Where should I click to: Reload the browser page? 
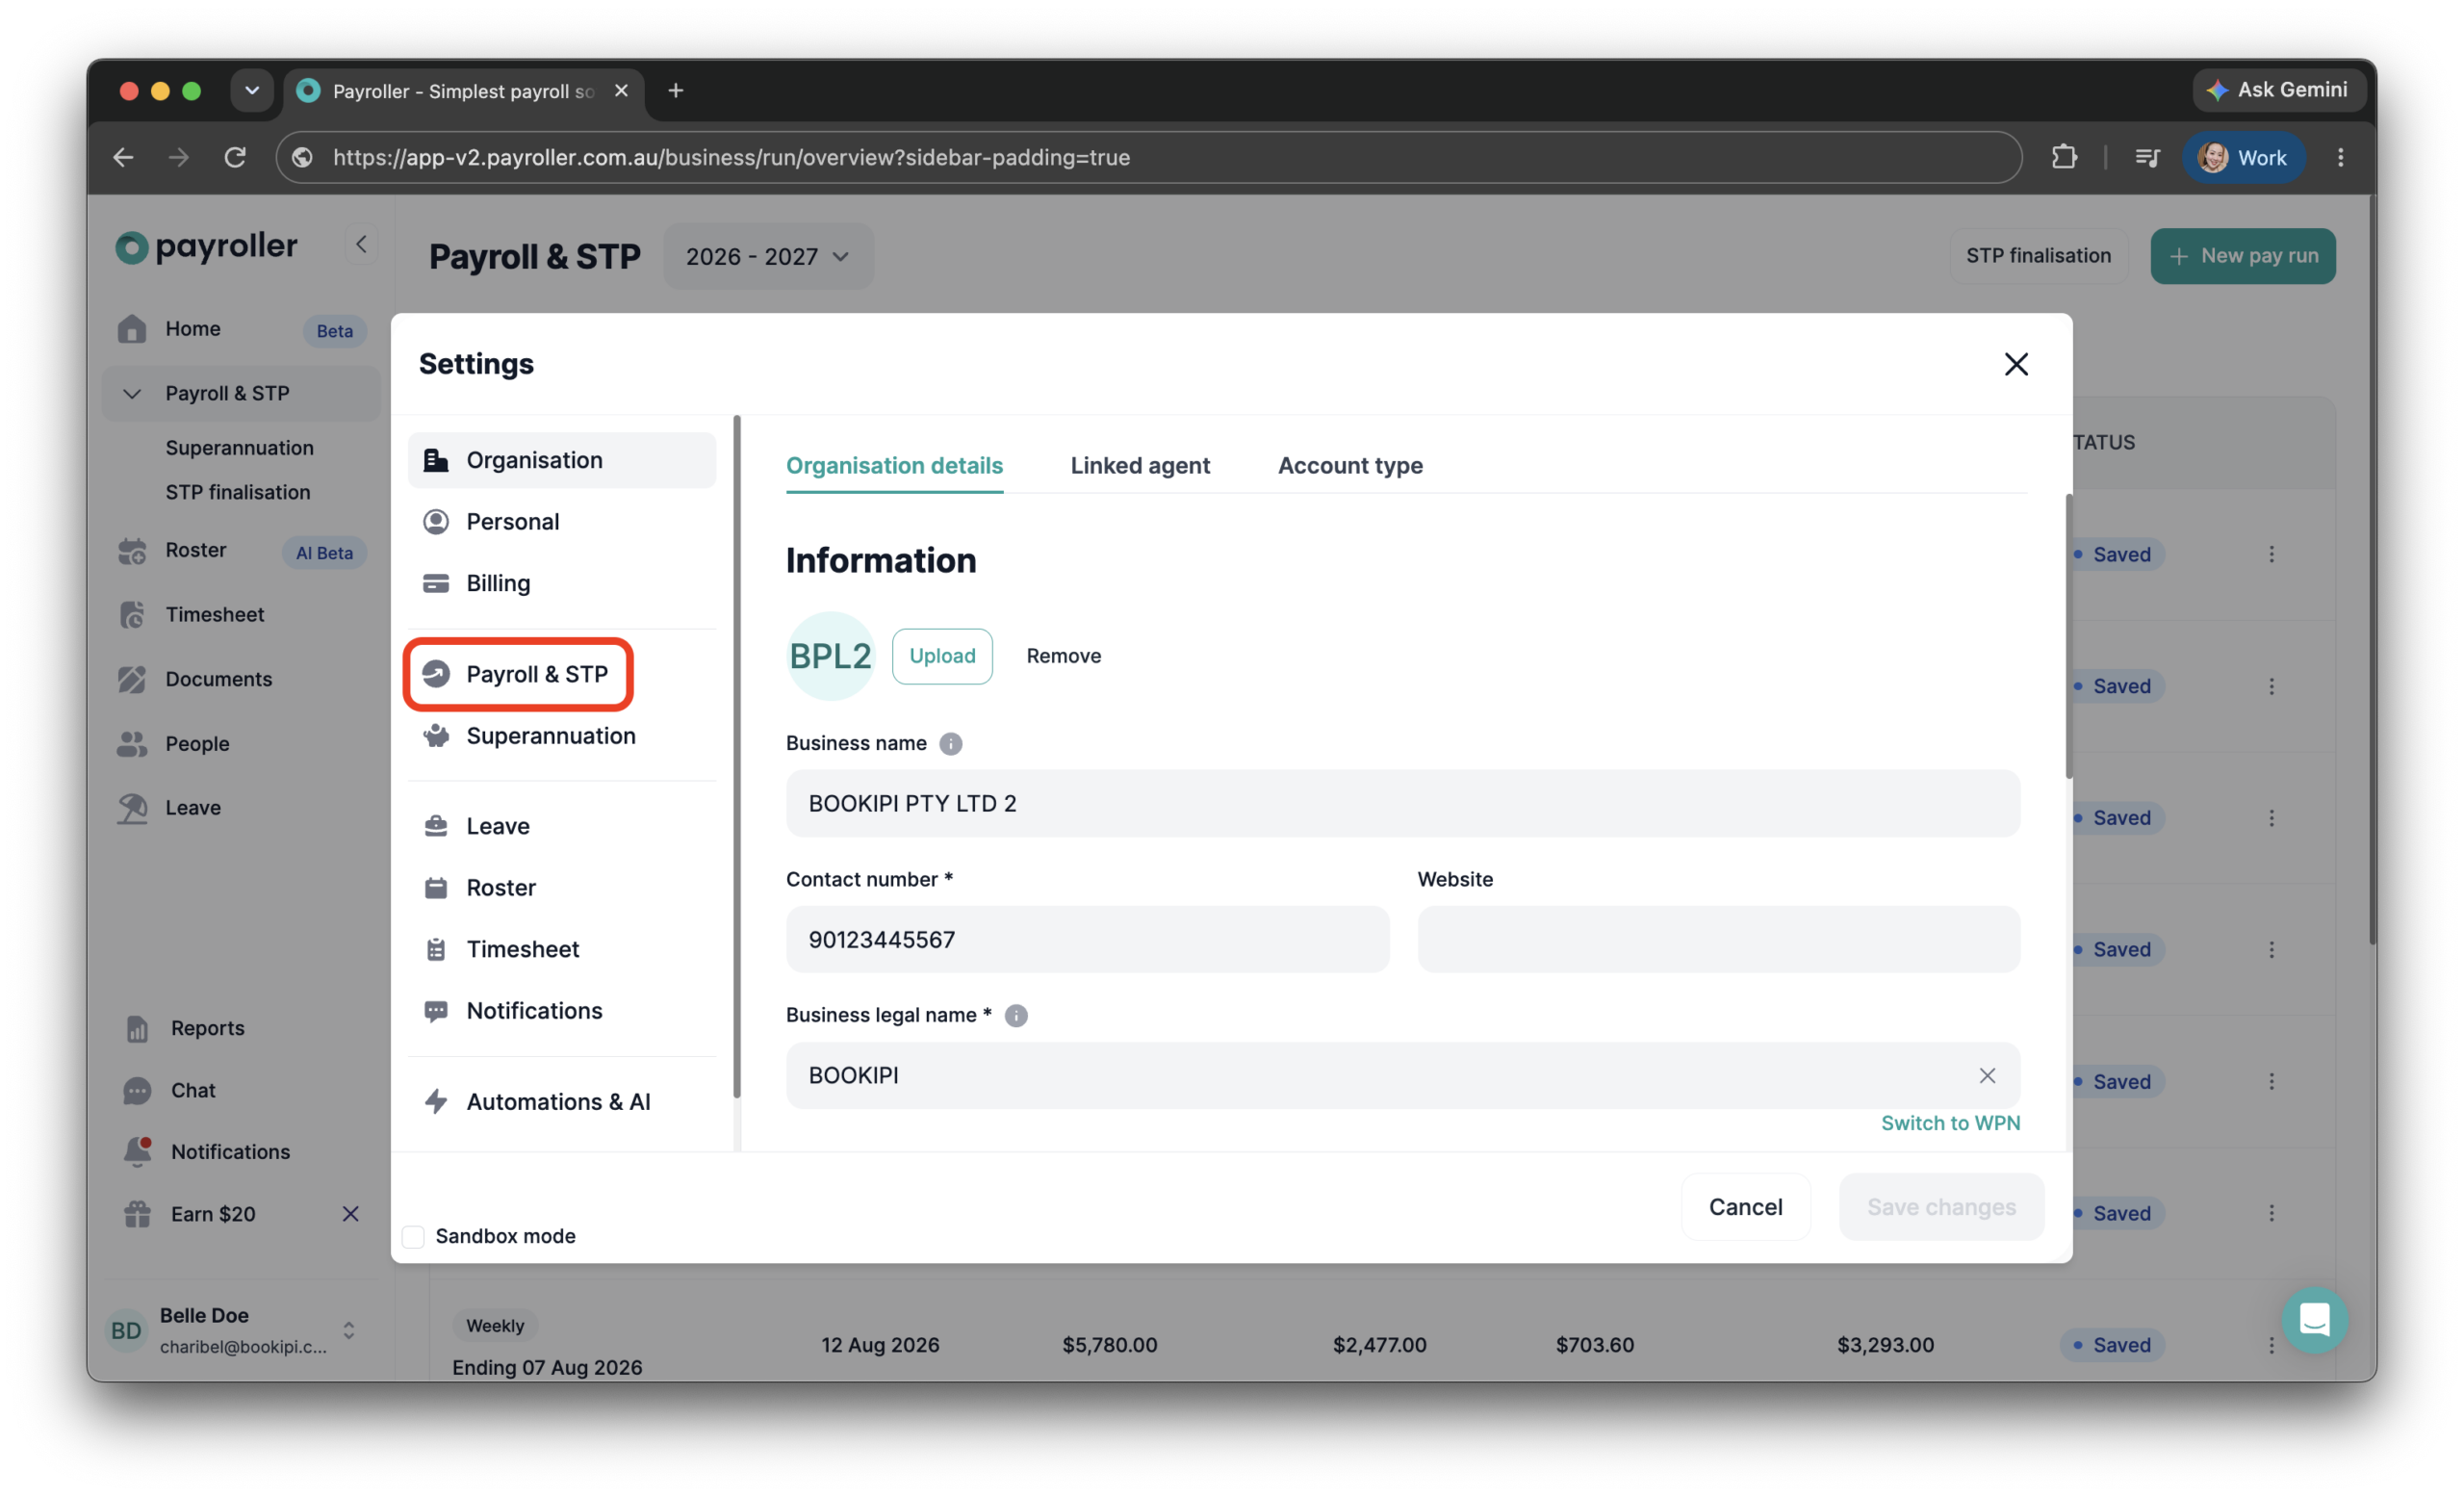pos(234,157)
